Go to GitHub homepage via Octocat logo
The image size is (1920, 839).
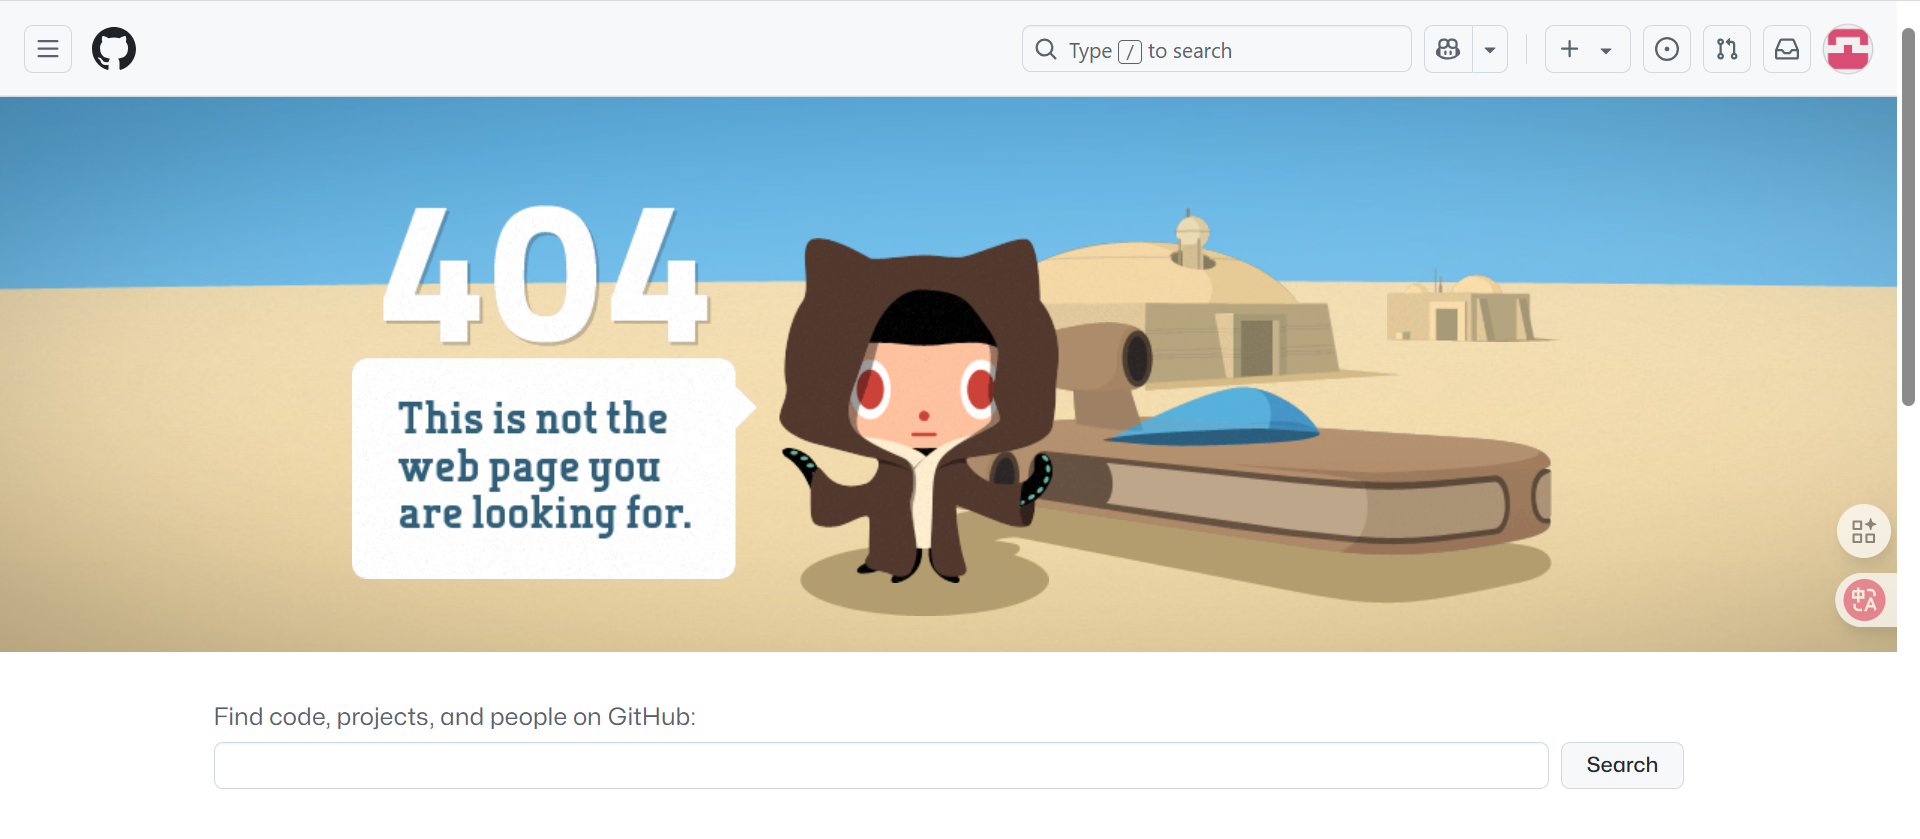[x=114, y=49]
